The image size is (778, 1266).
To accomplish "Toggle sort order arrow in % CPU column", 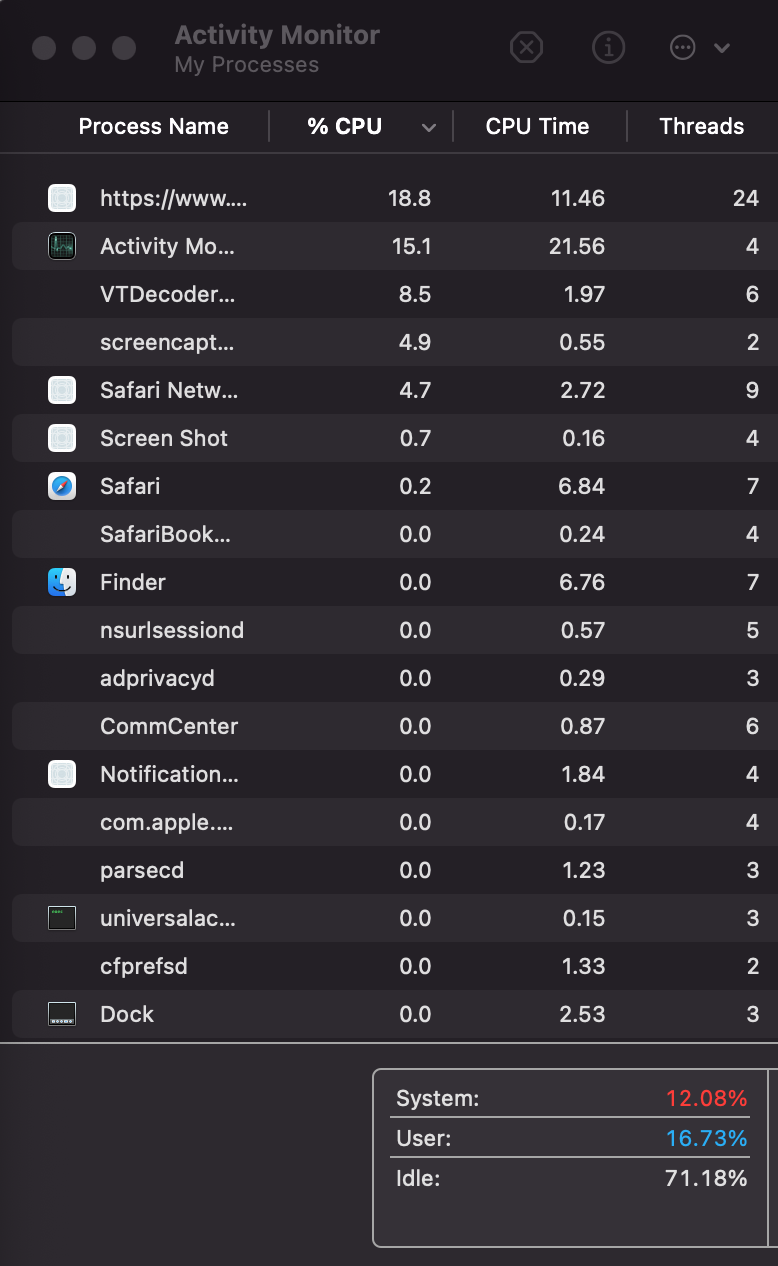I will click(429, 127).
